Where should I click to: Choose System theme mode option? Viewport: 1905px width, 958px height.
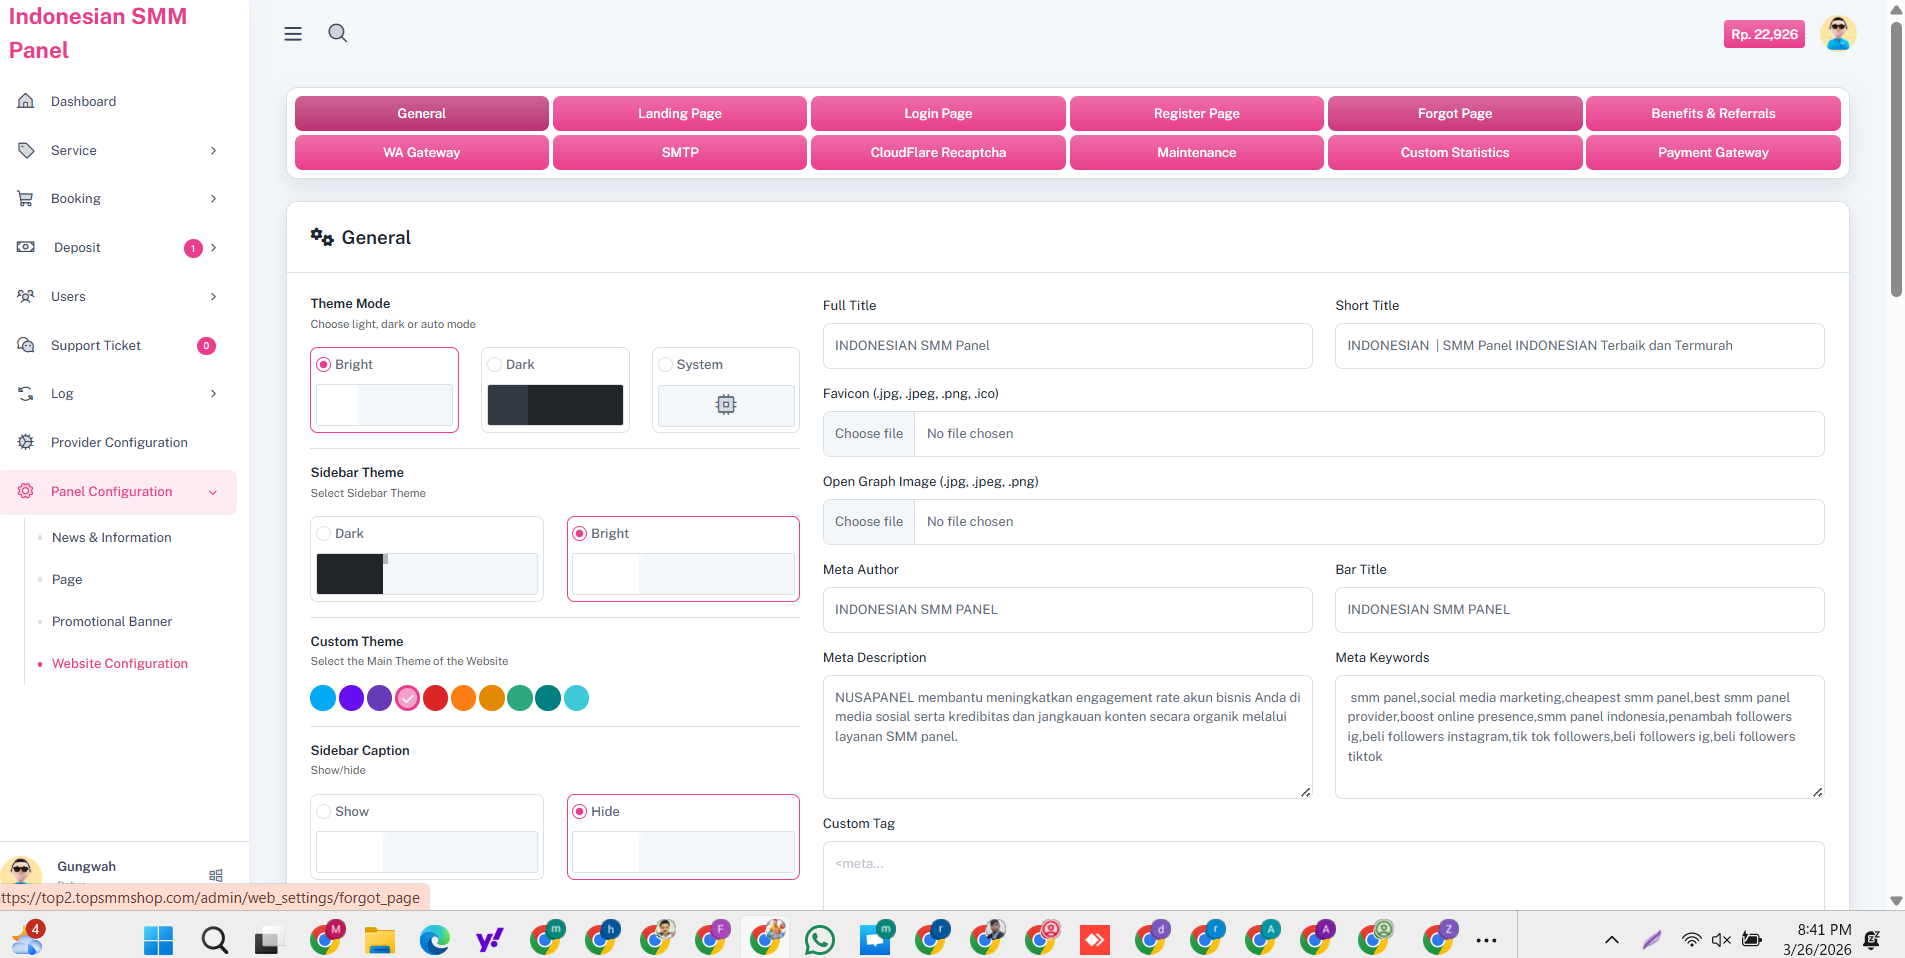[666, 365]
